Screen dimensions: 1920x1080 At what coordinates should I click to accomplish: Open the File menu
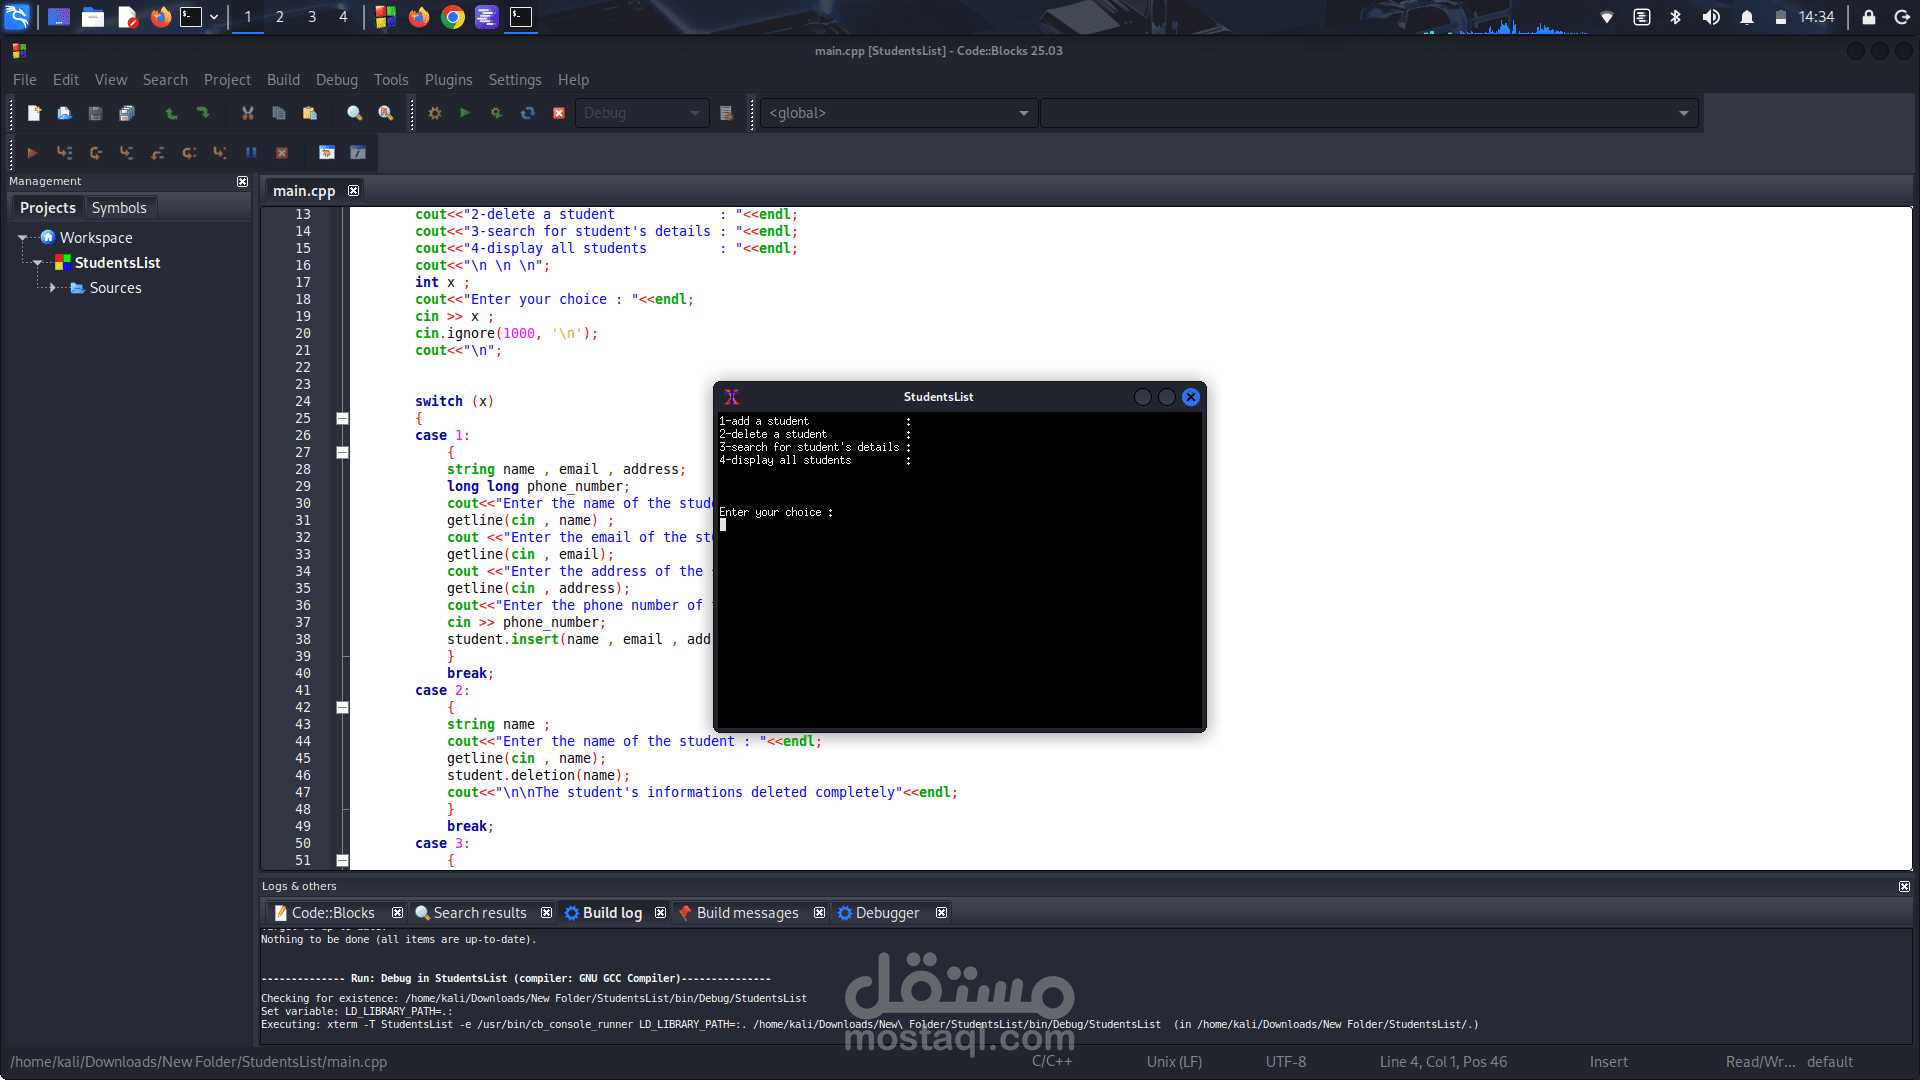pyautogui.click(x=25, y=80)
